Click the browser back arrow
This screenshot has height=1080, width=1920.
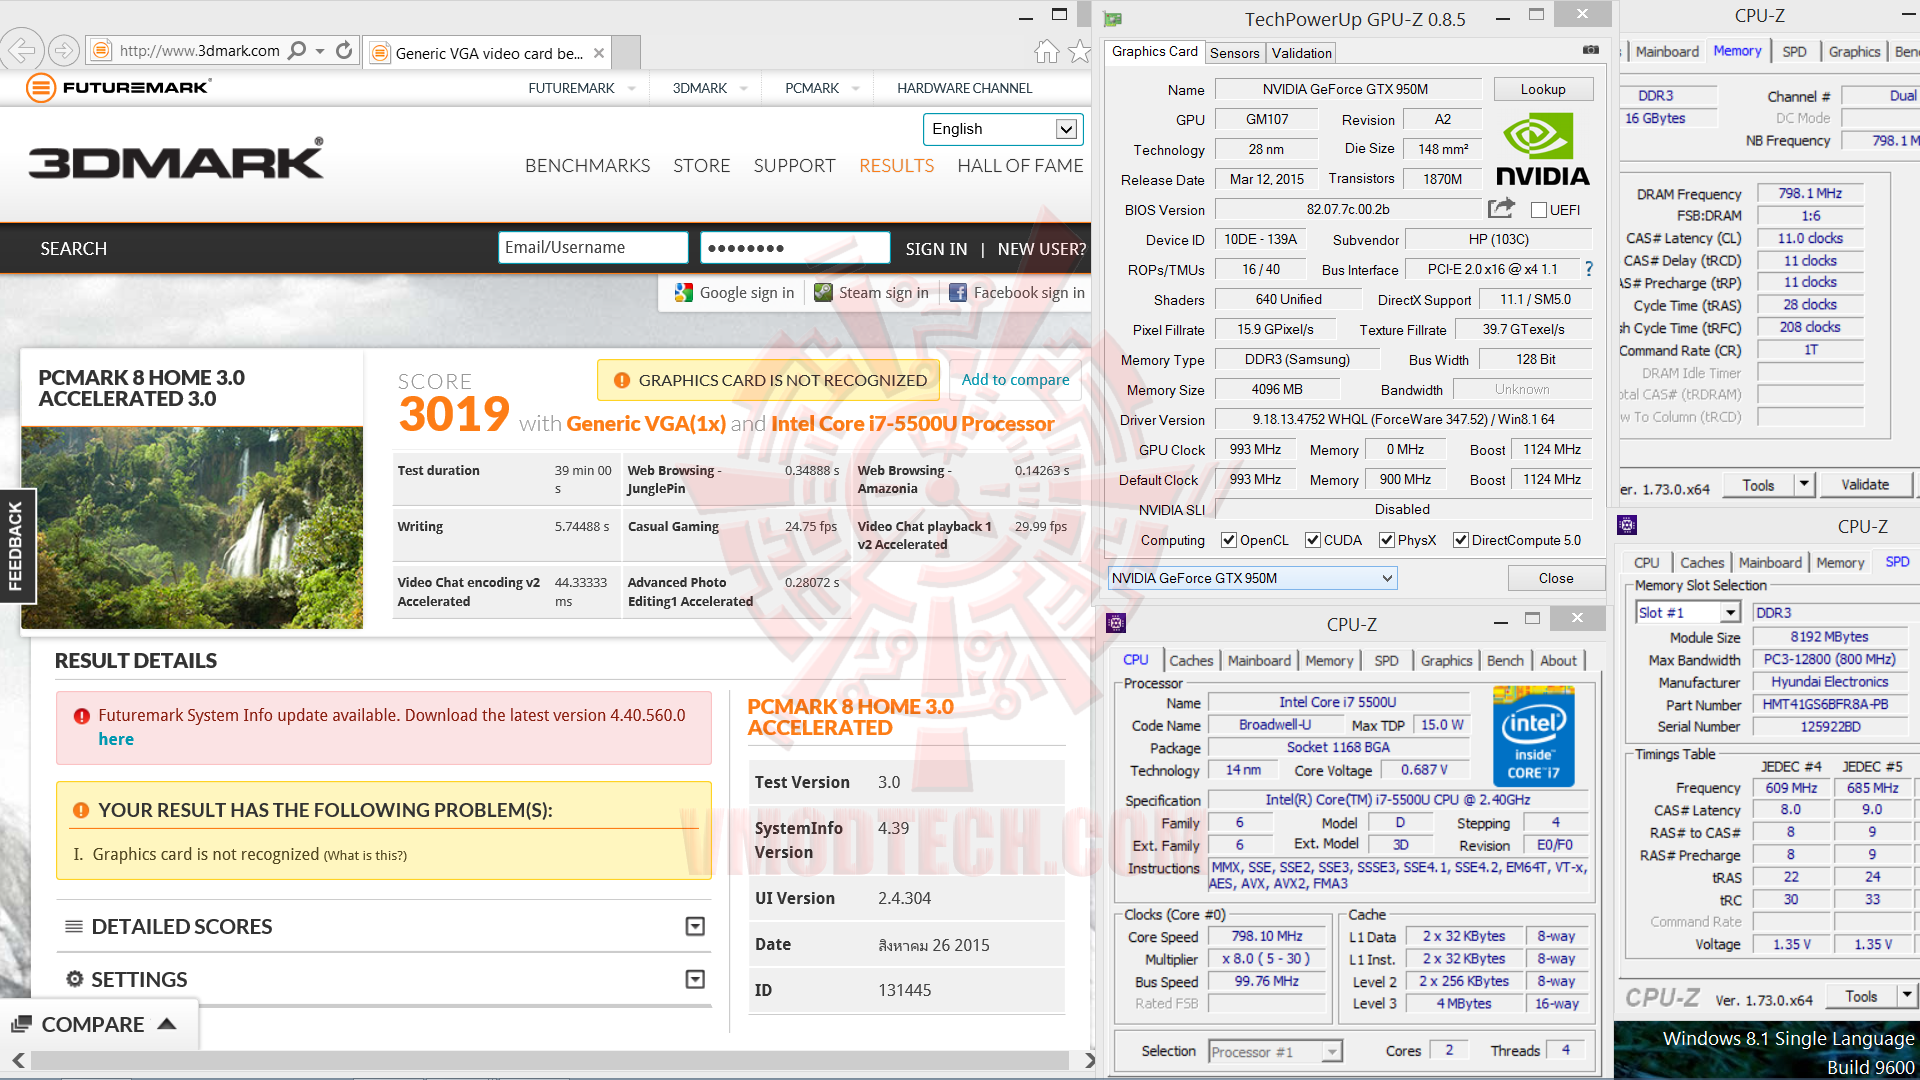click(x=22, y=50)
